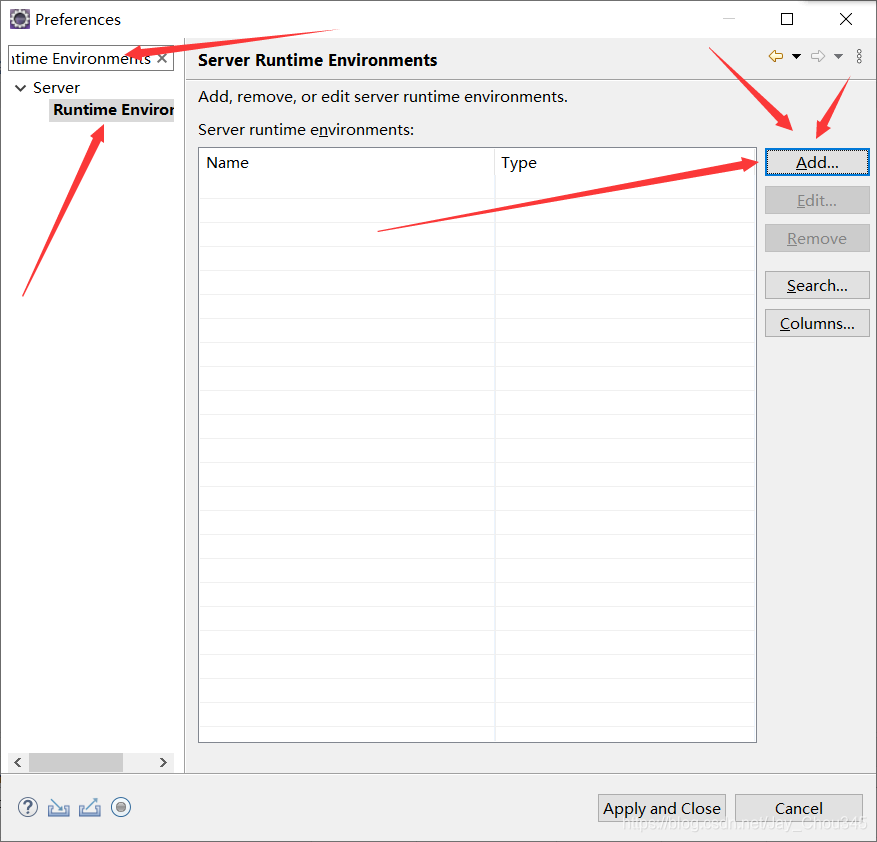Sort by the Name column header
877x842 pixels.
347,163
